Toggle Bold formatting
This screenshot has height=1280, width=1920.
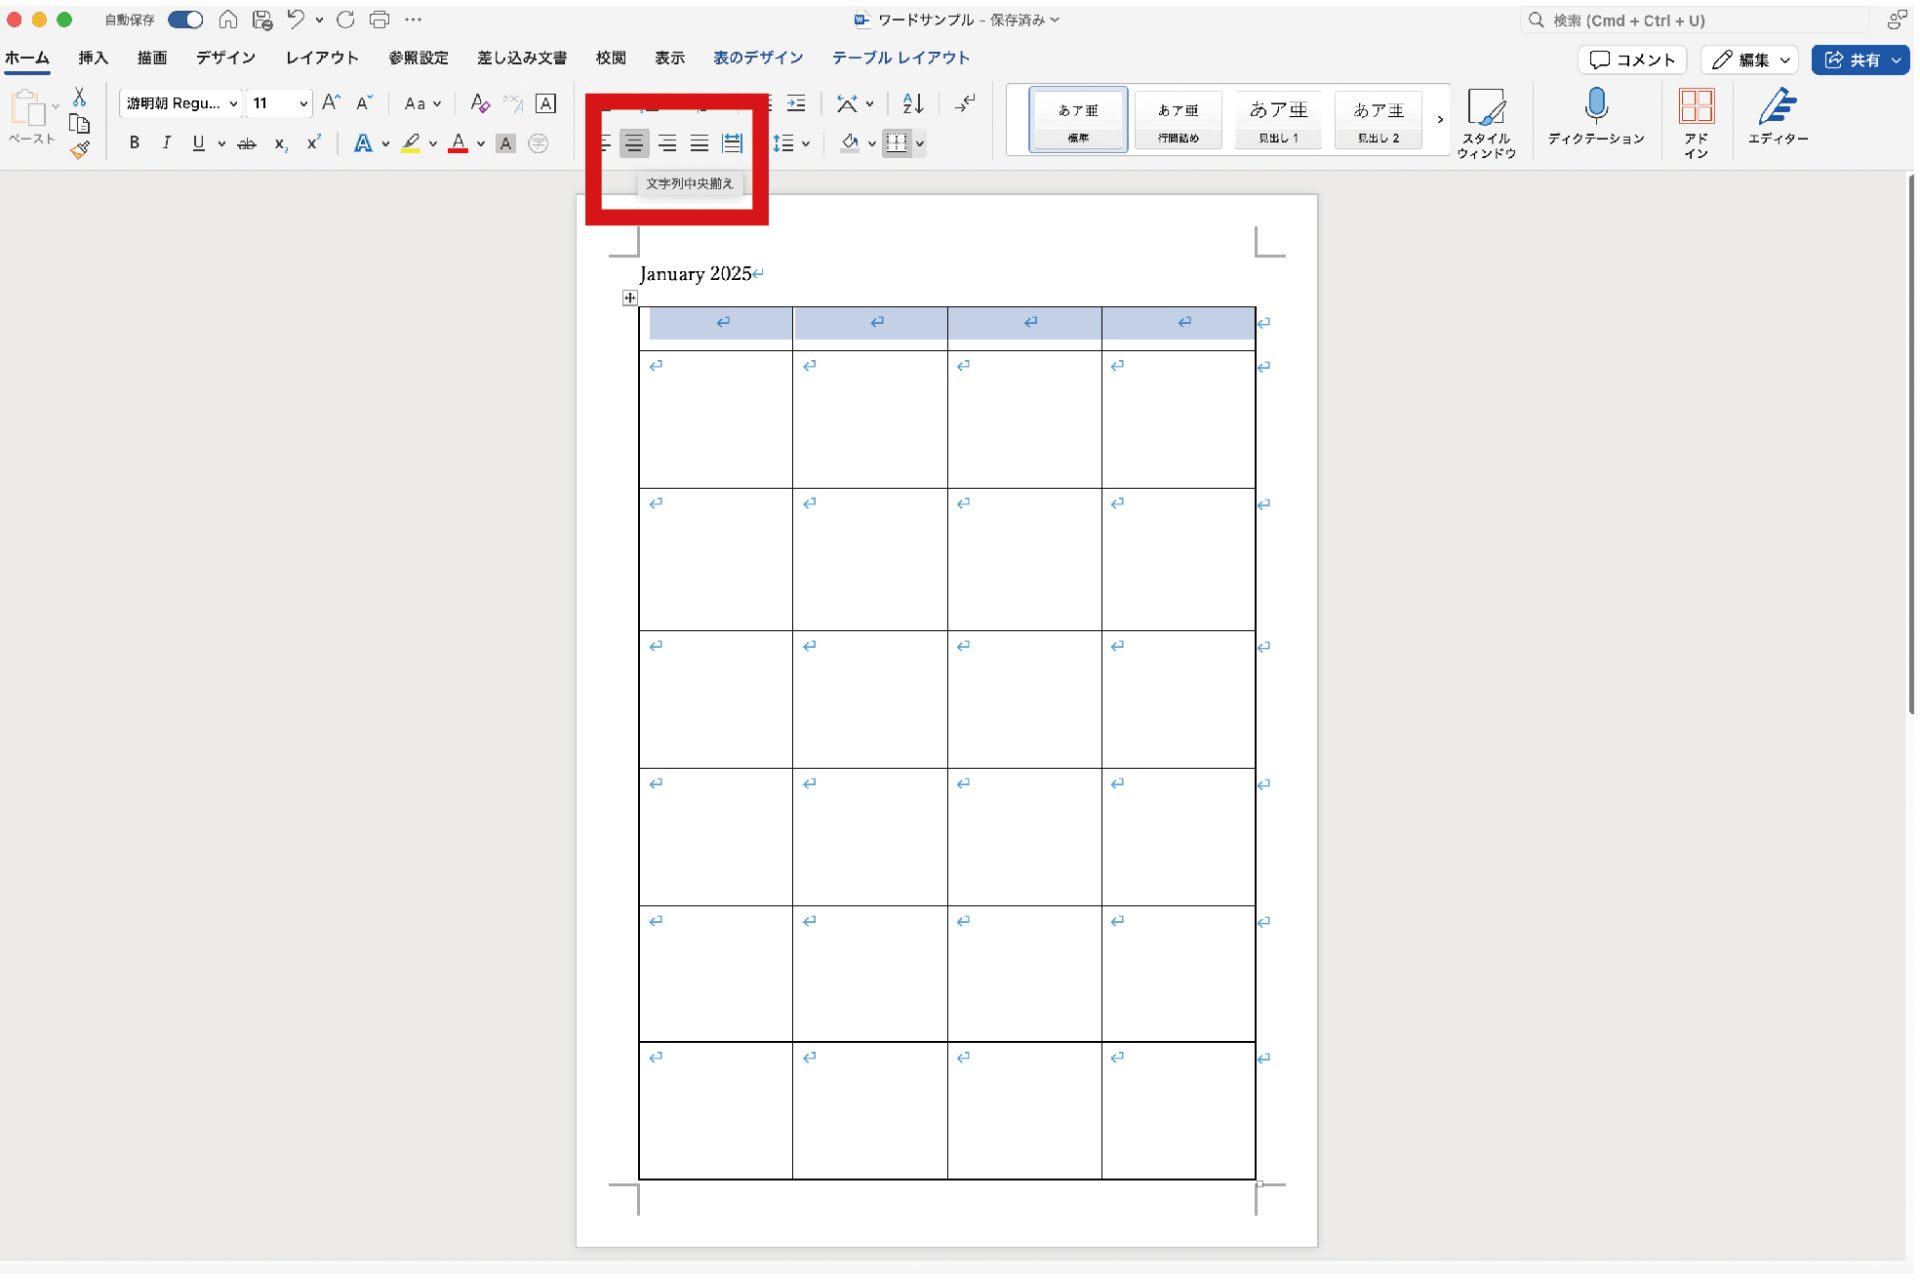(x=134, y=143)
